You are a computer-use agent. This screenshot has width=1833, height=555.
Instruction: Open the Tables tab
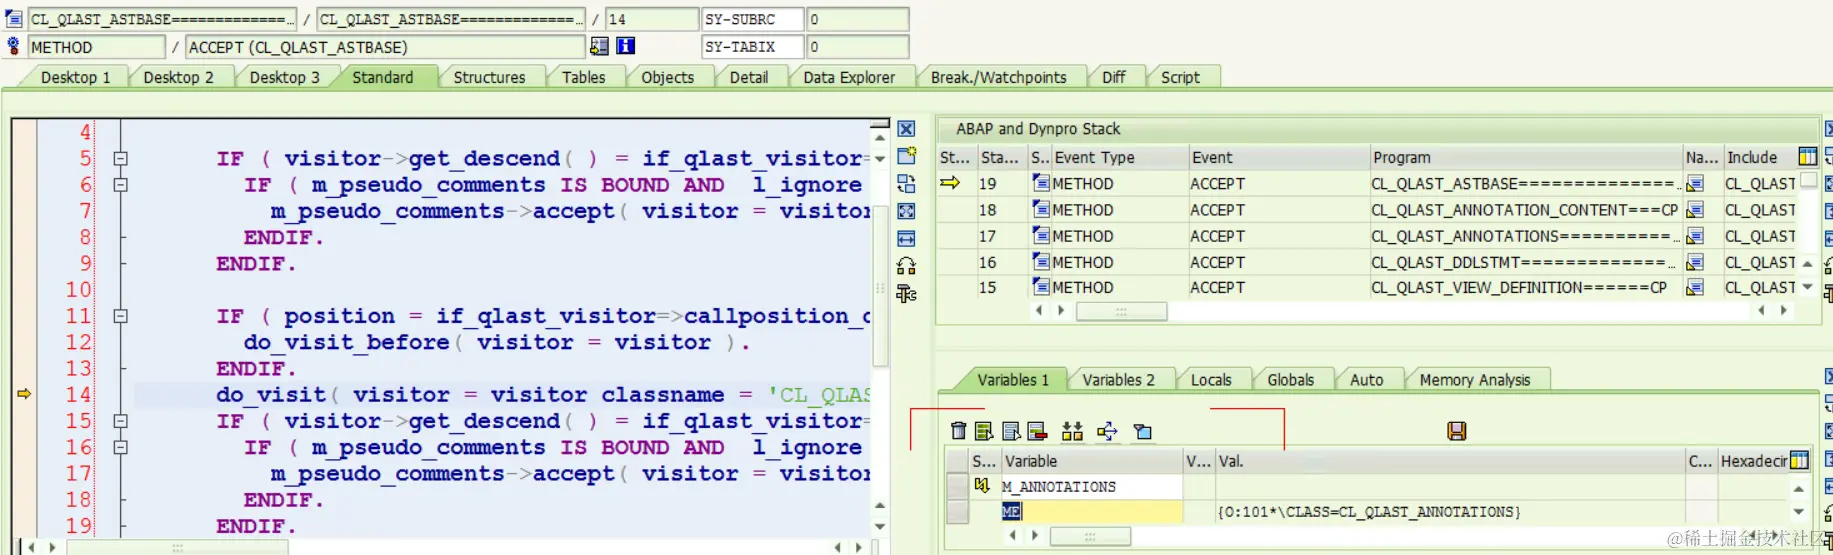(x=583, y=77)
